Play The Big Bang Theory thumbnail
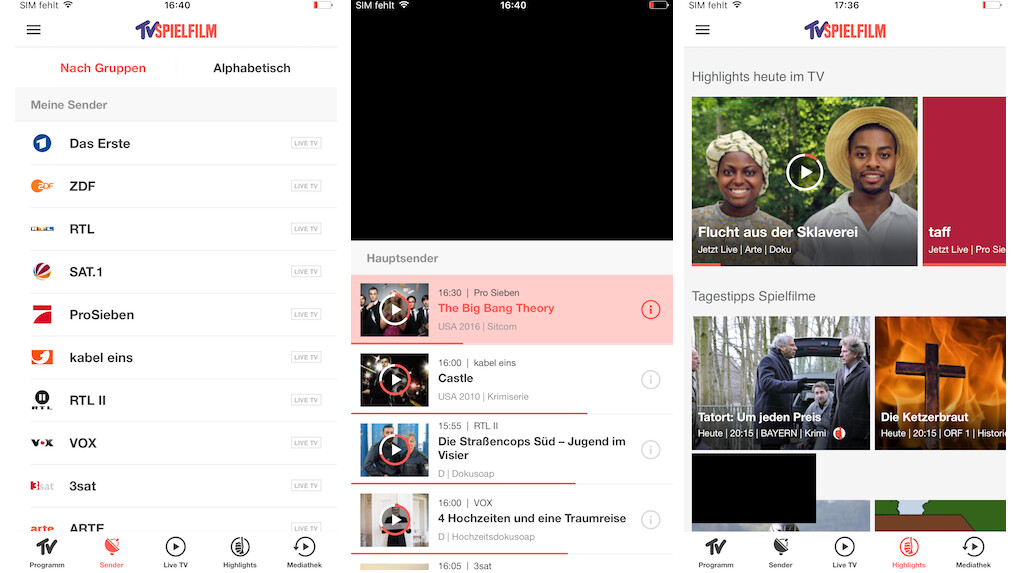1018x573 pixels. pyautogui.click(x=395, y=310)
